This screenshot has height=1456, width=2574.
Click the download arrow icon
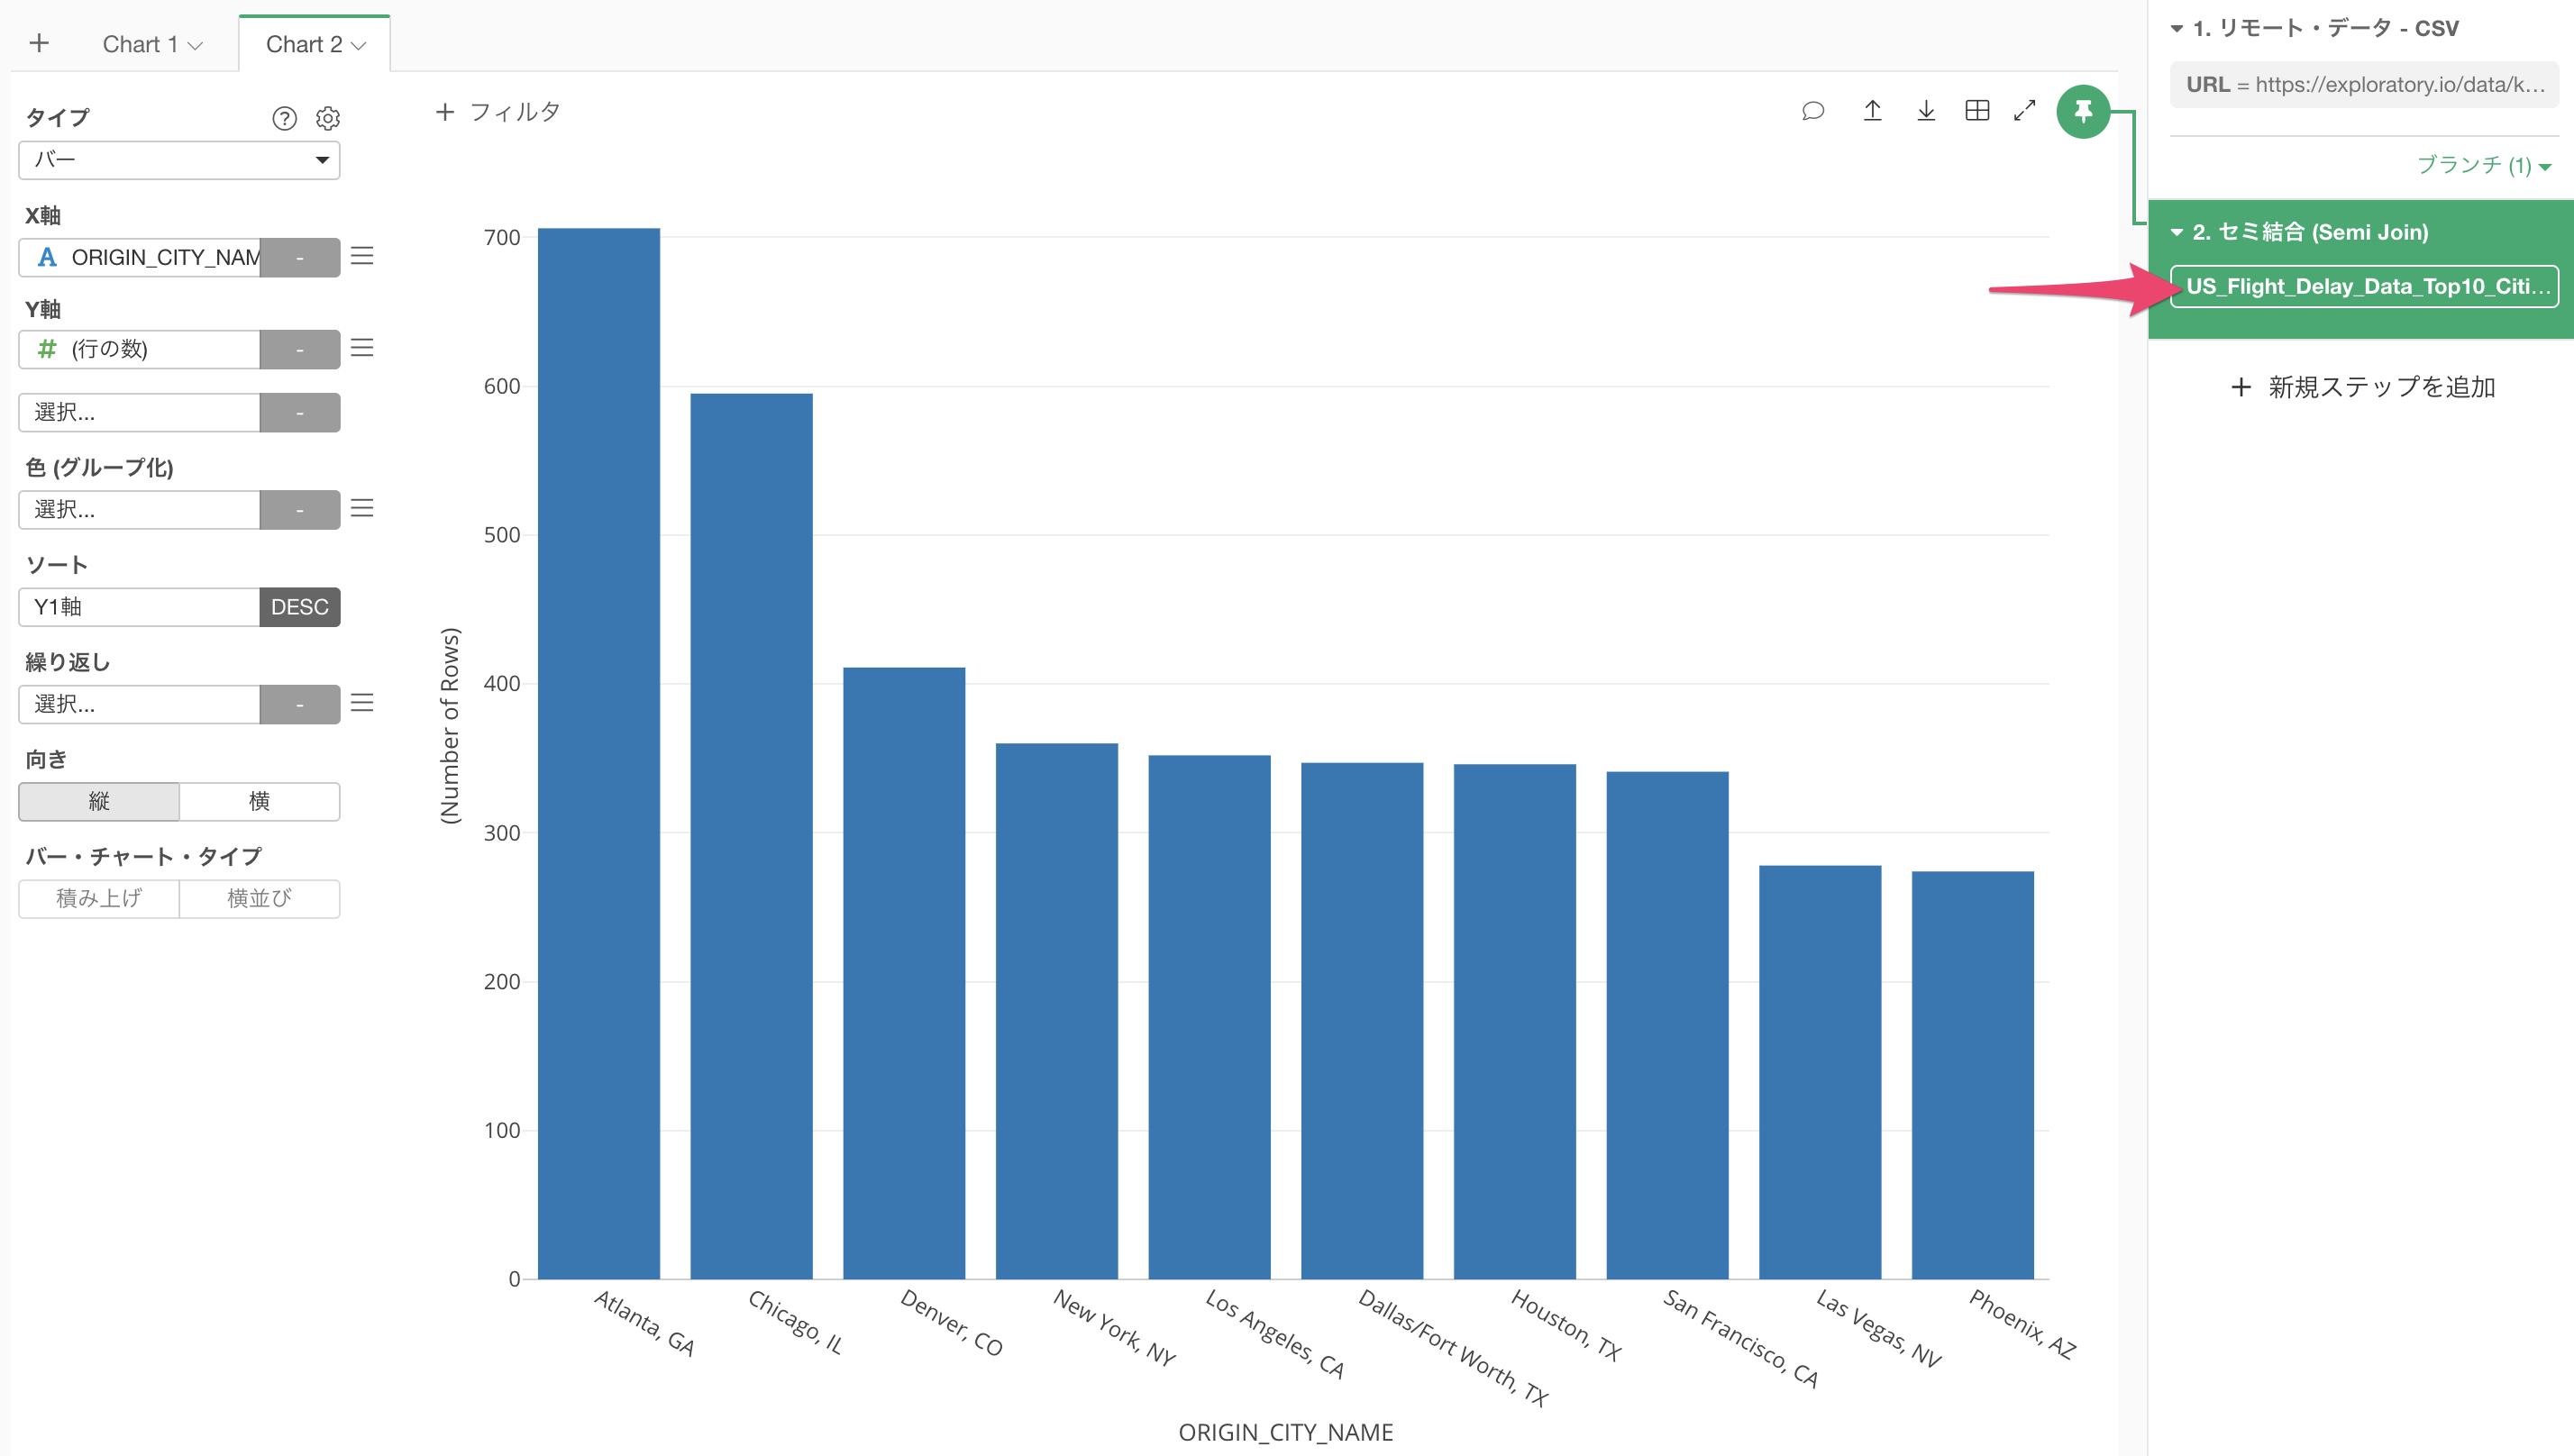pyautogui.click(x=1925, y=111)
